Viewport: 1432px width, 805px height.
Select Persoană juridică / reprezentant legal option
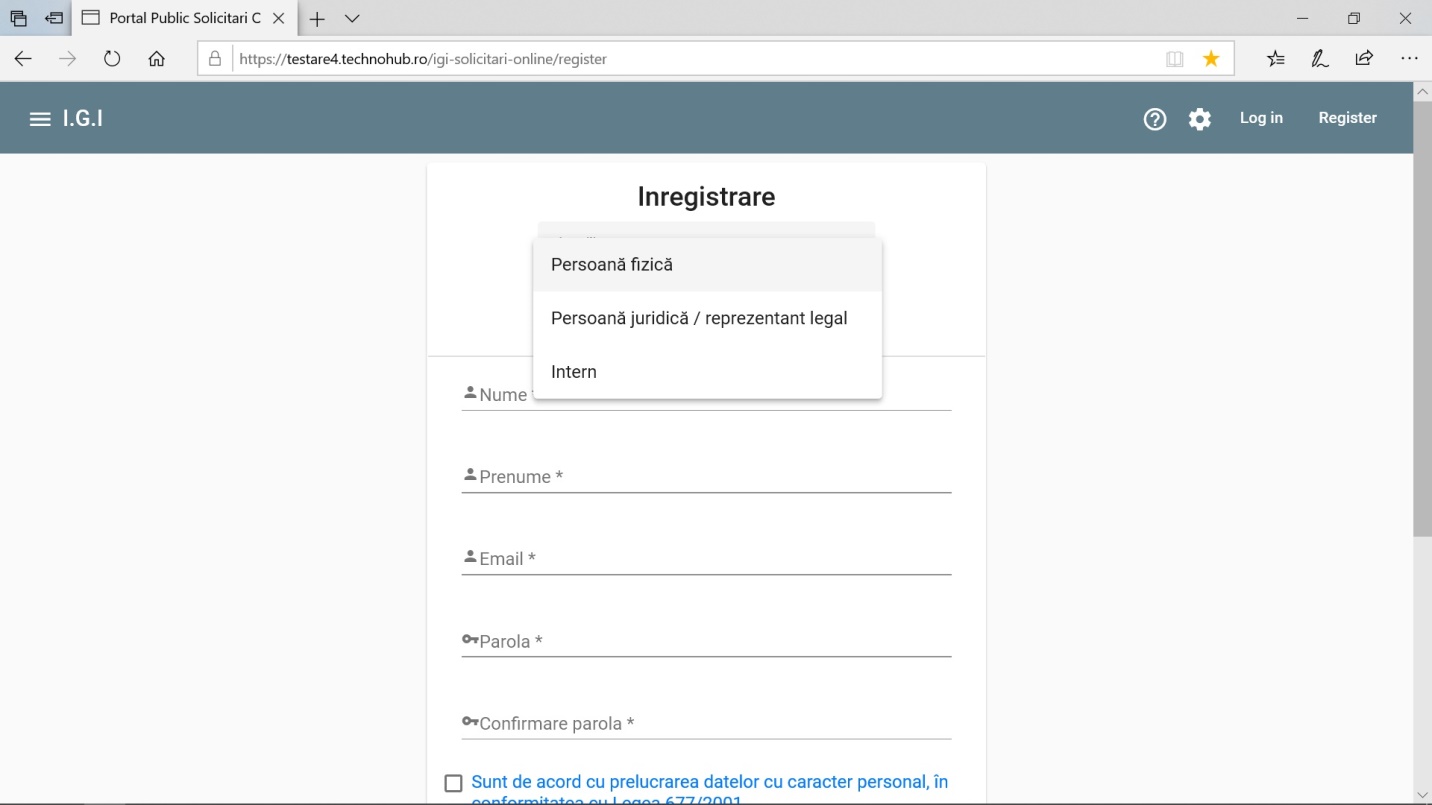point(708,318)
